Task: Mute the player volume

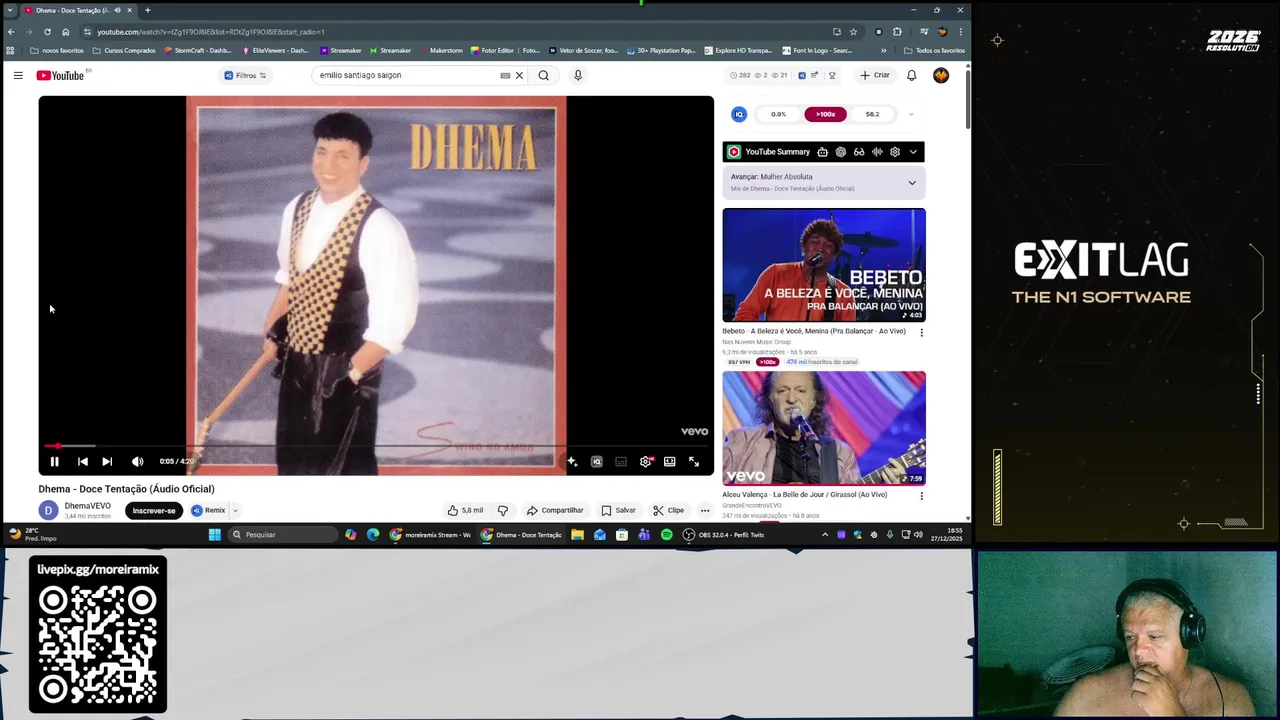Action: click(137, 461)
